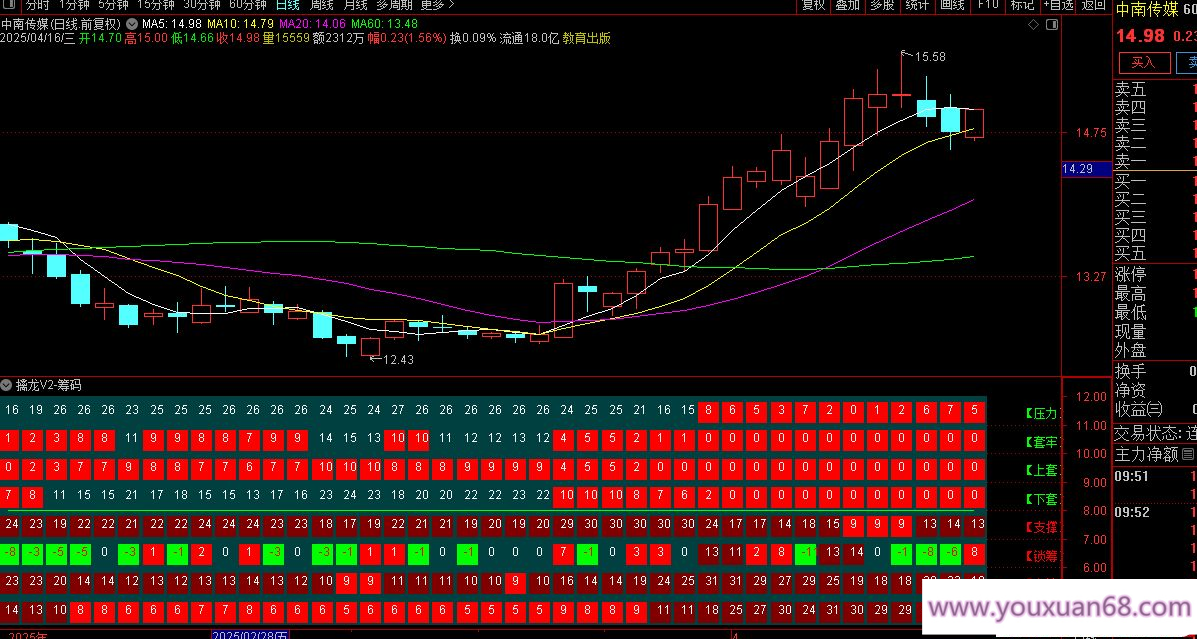This screenshot has width=1197, height=639.
Task: Toggle 复权 price adjustment
Action: 814,5
